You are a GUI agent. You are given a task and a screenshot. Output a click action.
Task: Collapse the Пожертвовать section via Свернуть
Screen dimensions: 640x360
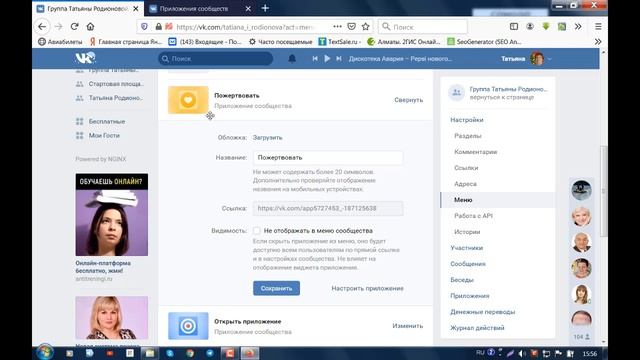click(x=409, y=100)
